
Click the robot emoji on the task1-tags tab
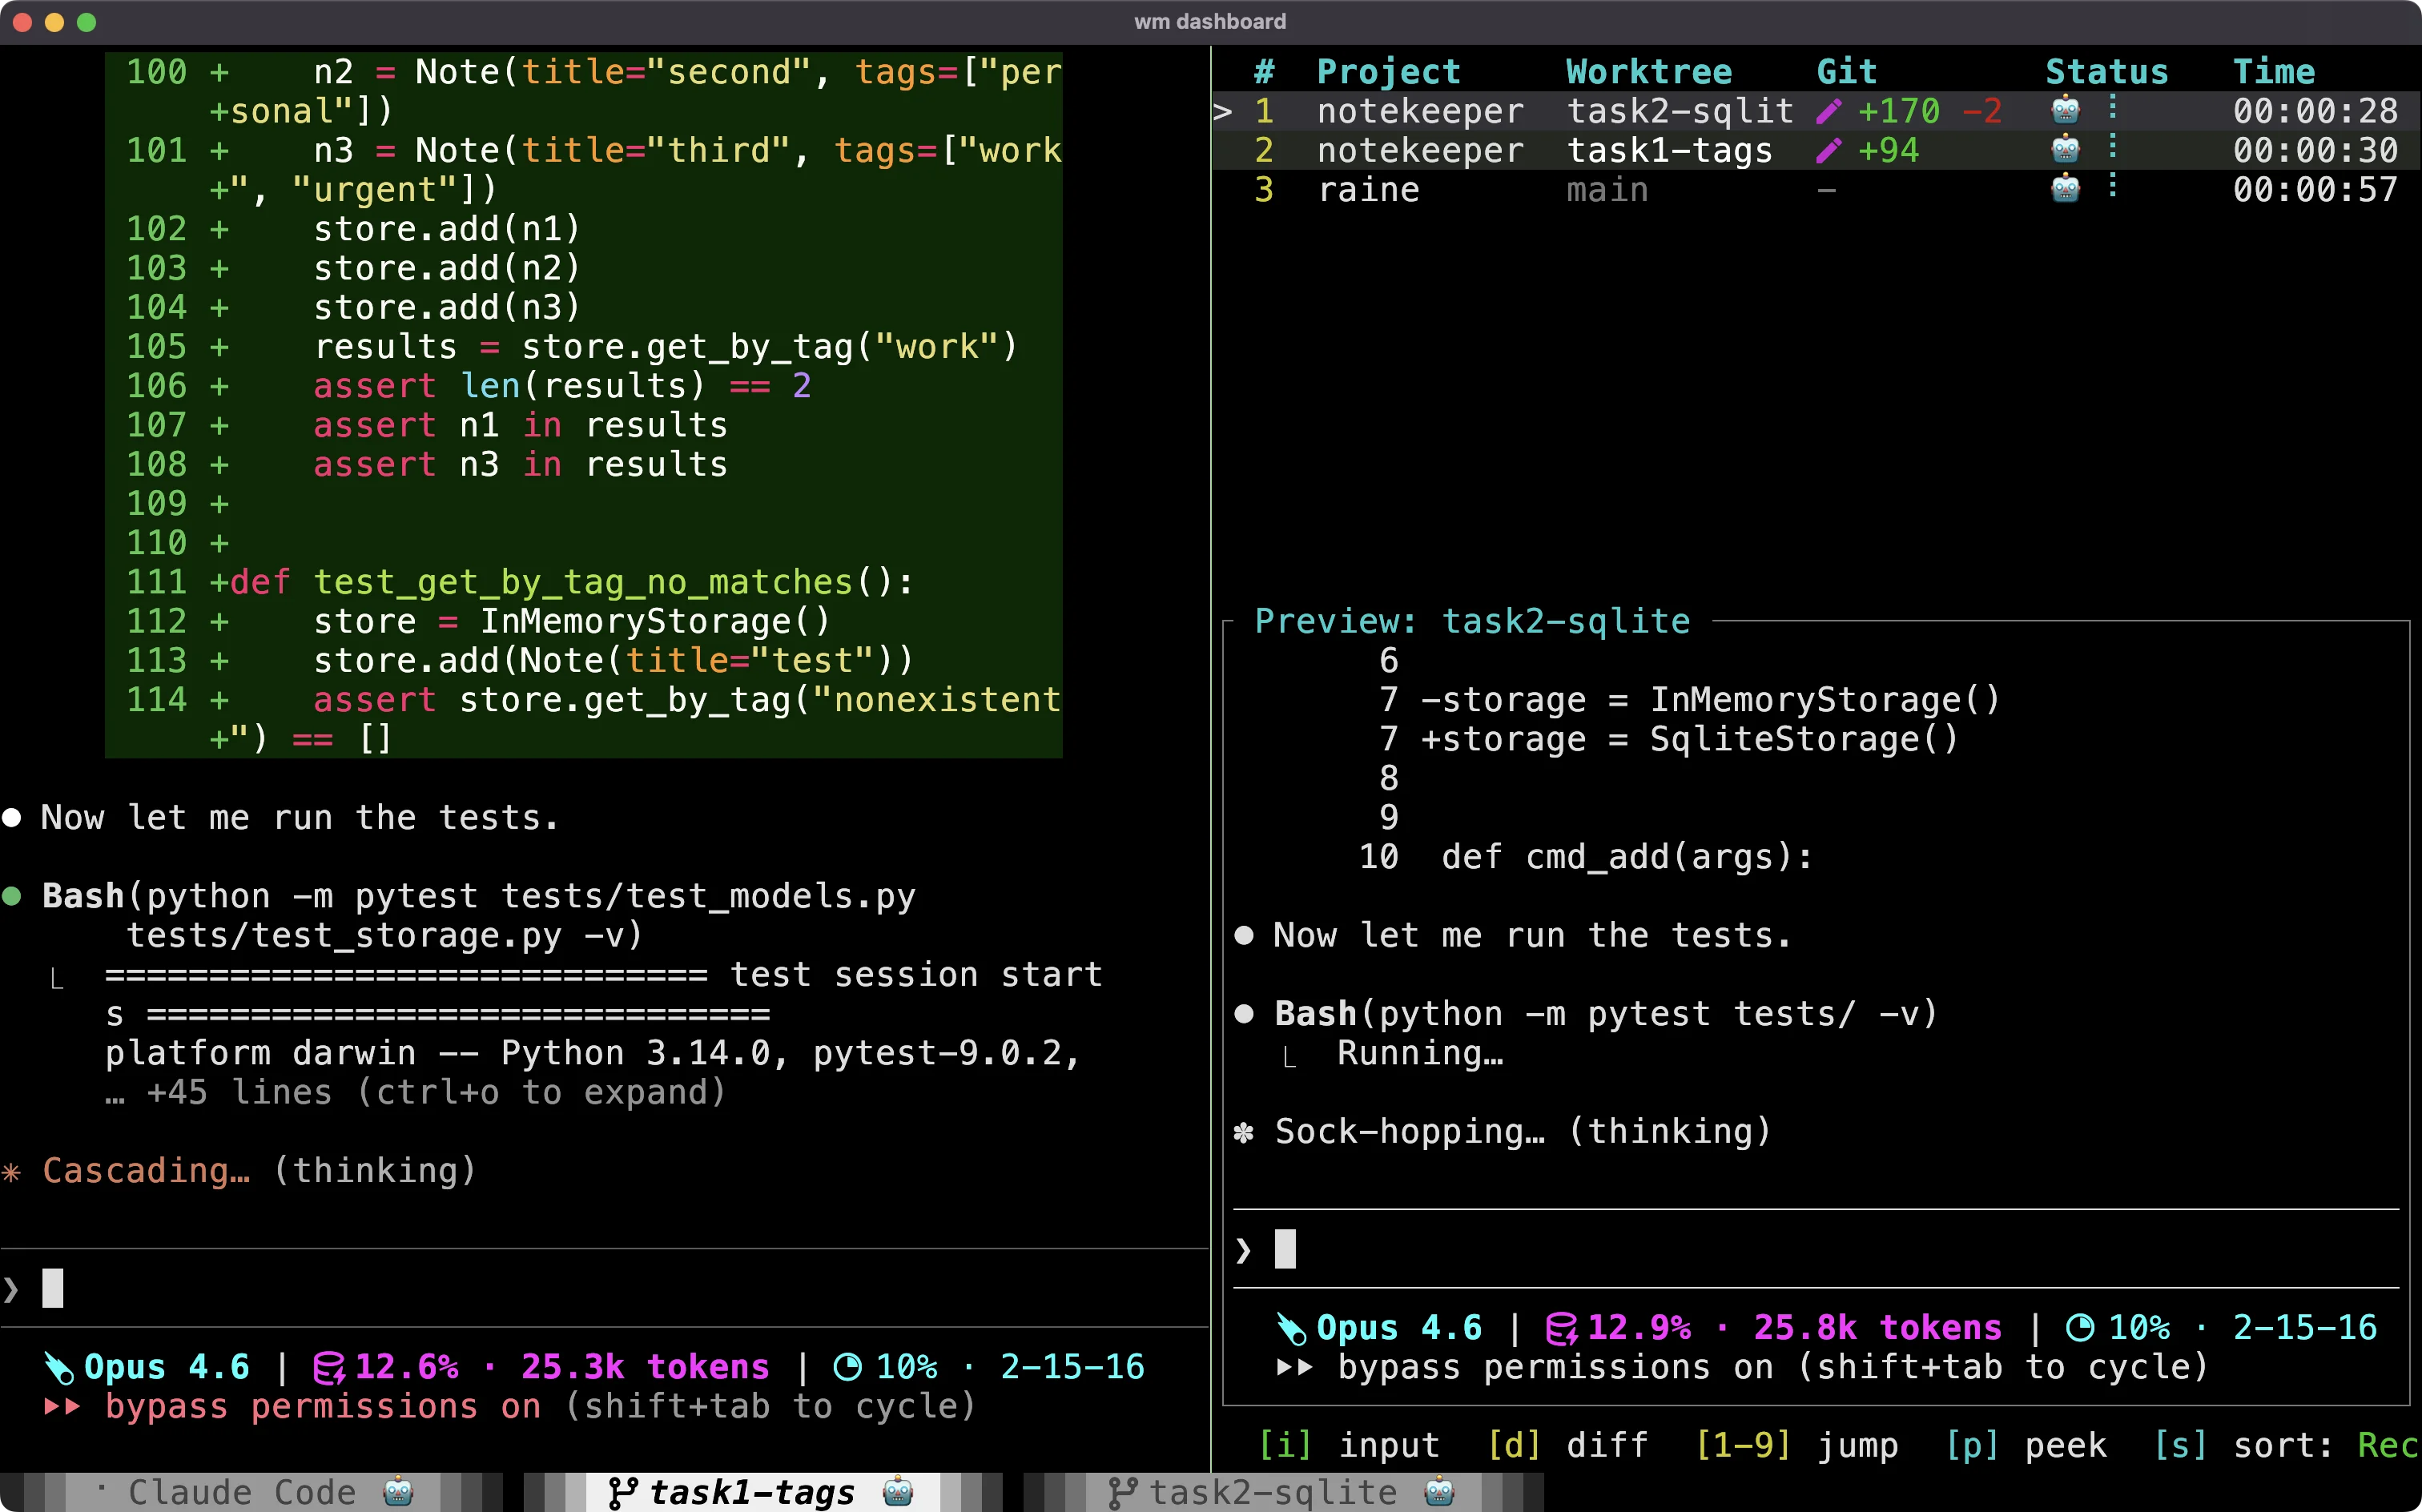(x=898, y=1491)
